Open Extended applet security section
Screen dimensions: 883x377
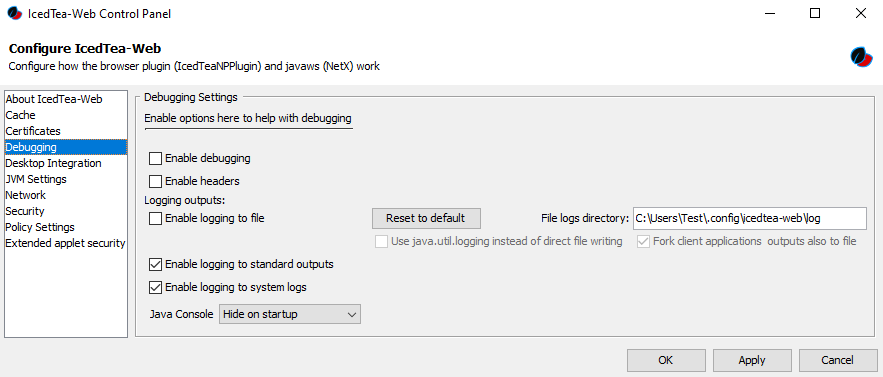pyautogui.click(x=65, y=243)
